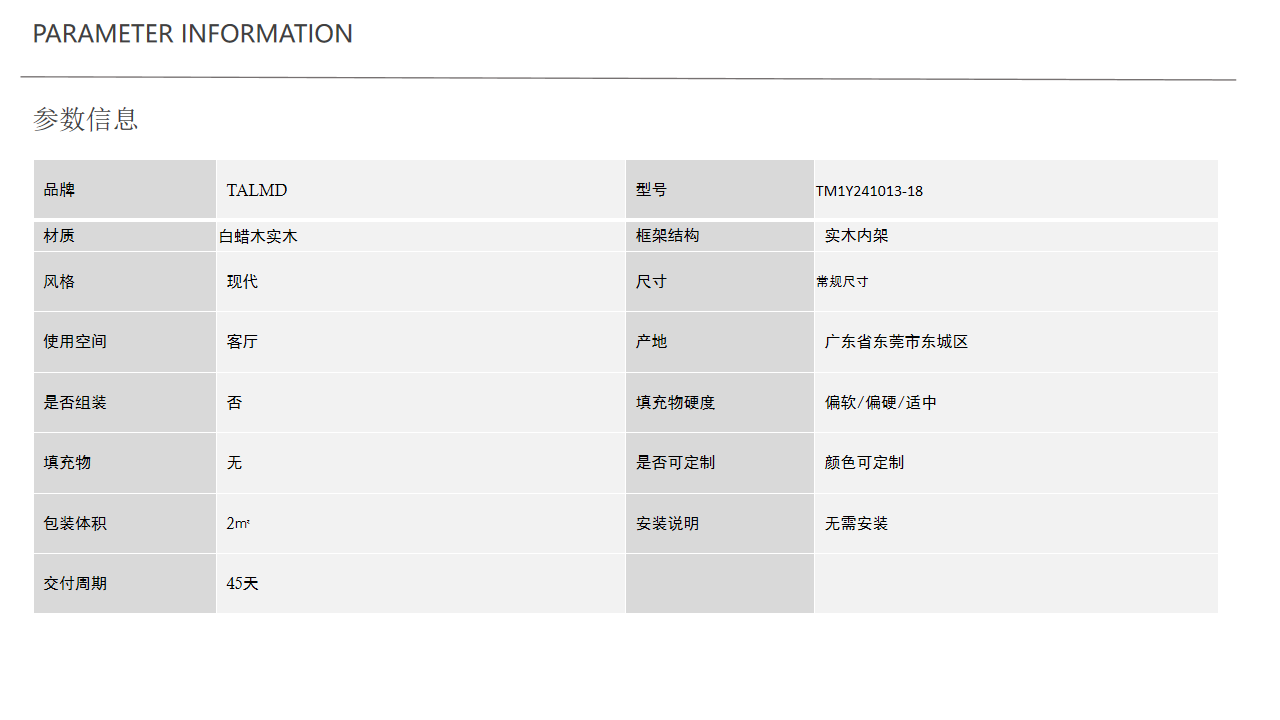Select the 参数信息 subtitle text
The height and width of the screenshot is (720, 1280).
(85, 119)
